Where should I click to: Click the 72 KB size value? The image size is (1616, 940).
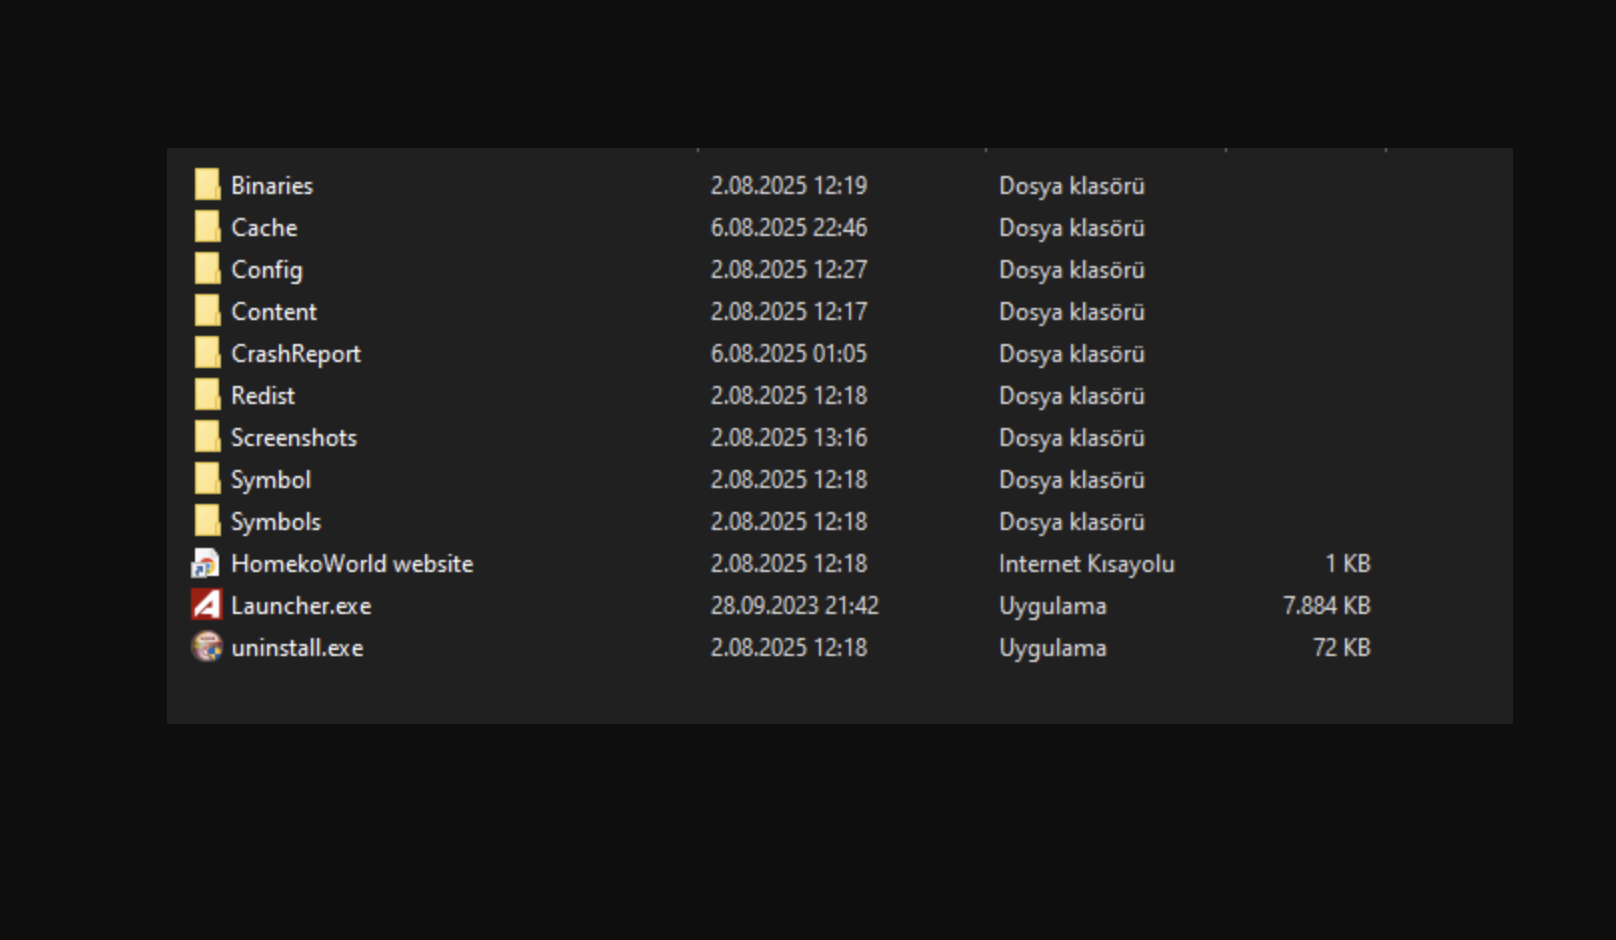[x=1342, y=648]
